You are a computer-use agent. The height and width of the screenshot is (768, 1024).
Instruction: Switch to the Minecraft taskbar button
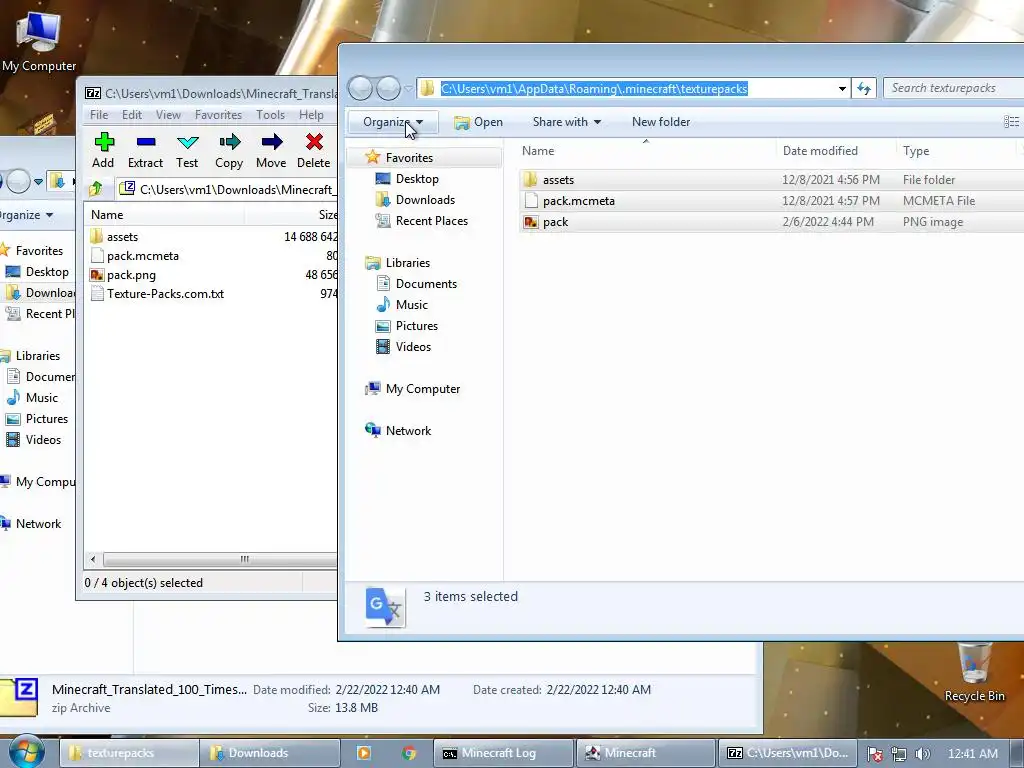[x=645, y=753]
